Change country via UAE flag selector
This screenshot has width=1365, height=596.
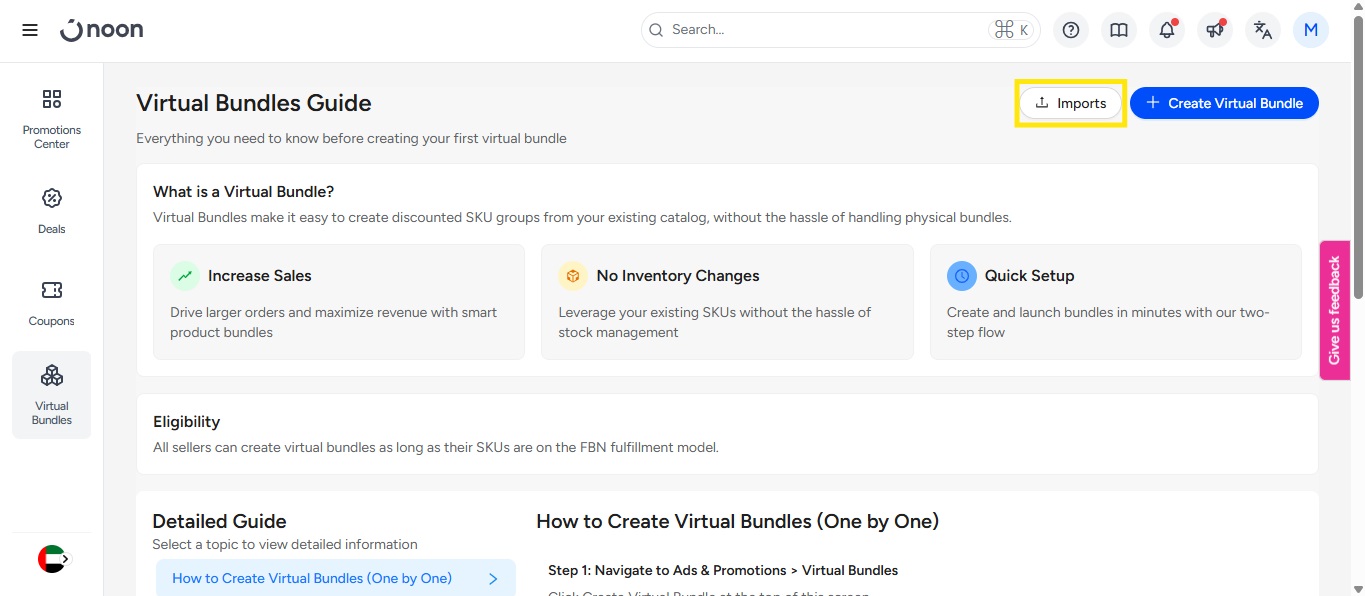coord(53,559)
